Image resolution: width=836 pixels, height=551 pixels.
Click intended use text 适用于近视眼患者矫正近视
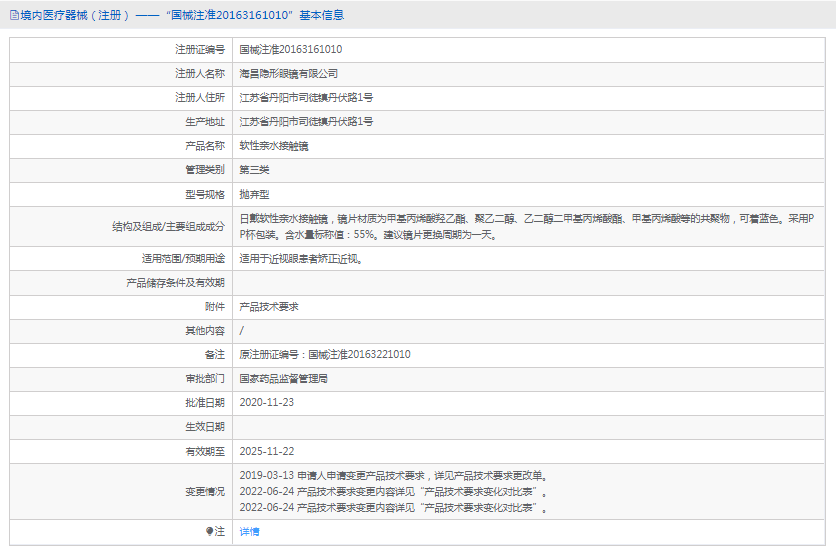(300, 258)
